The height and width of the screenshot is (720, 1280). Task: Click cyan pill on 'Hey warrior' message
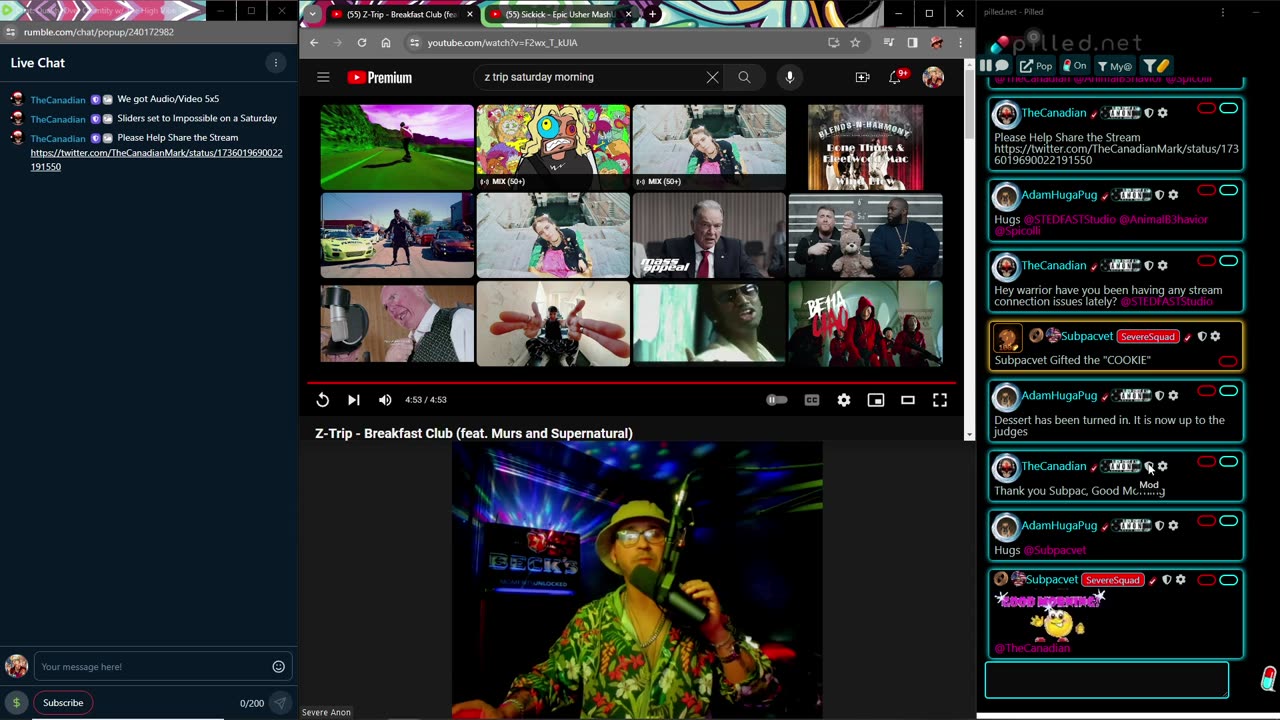[1228, 261]
